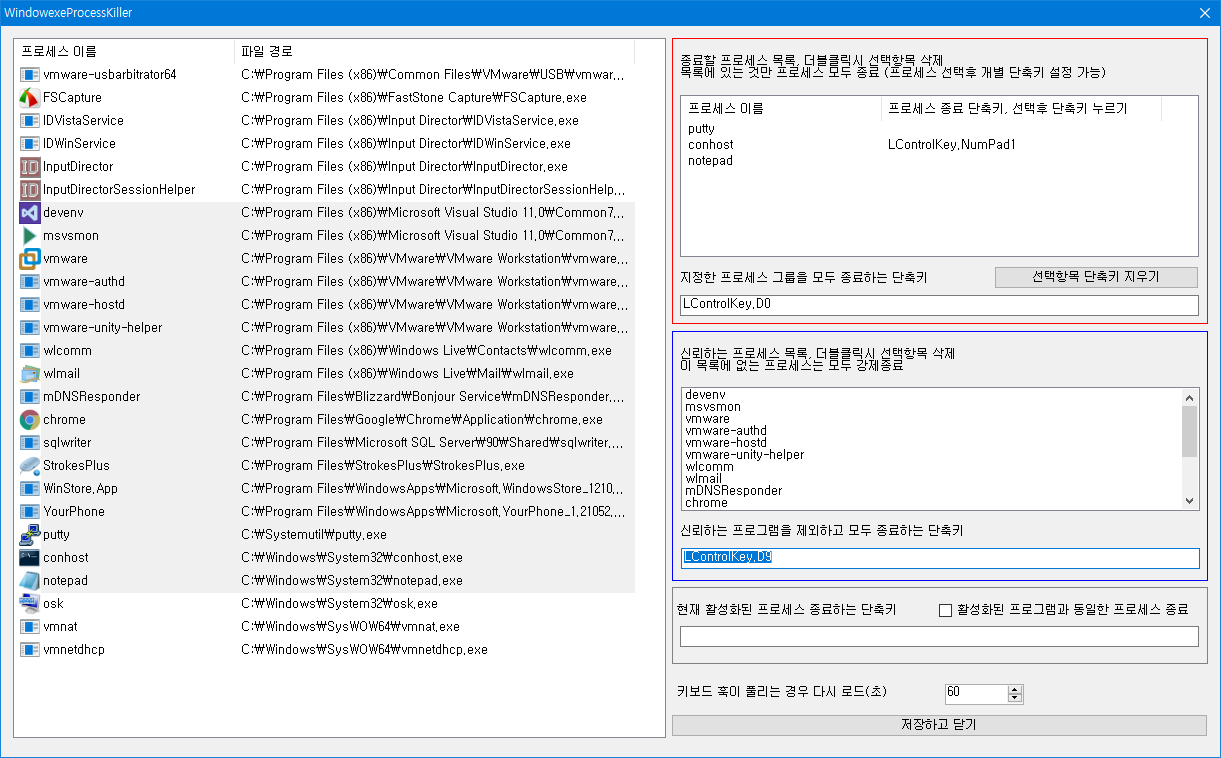
Task: Click the LControlKey,D9 trusted shortcut field
Action: click(x=939, y=558)
